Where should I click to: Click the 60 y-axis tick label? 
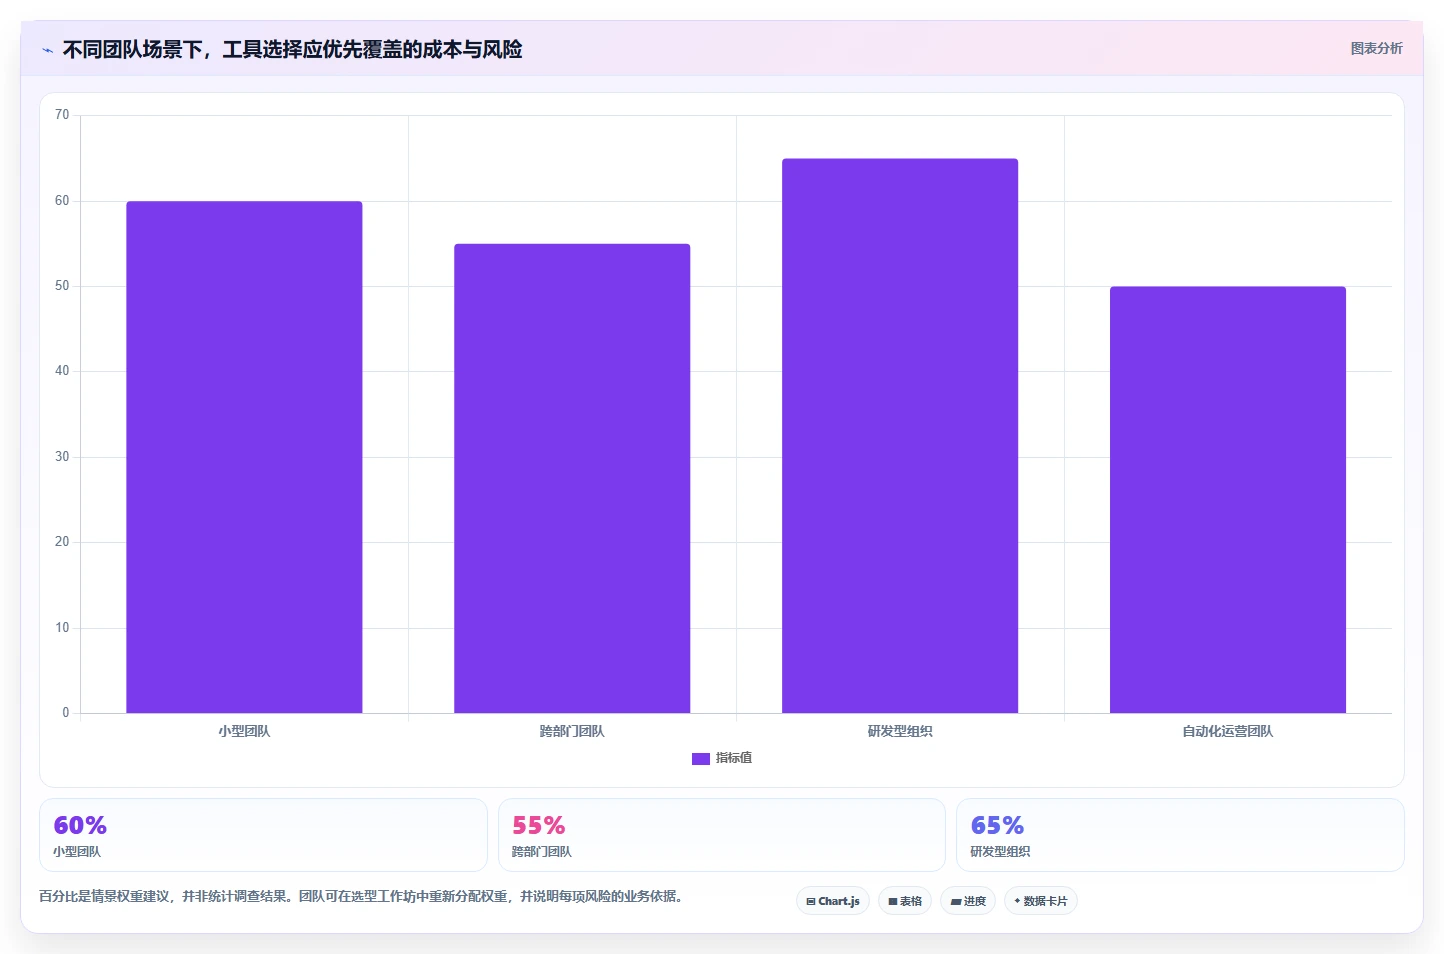62,201
